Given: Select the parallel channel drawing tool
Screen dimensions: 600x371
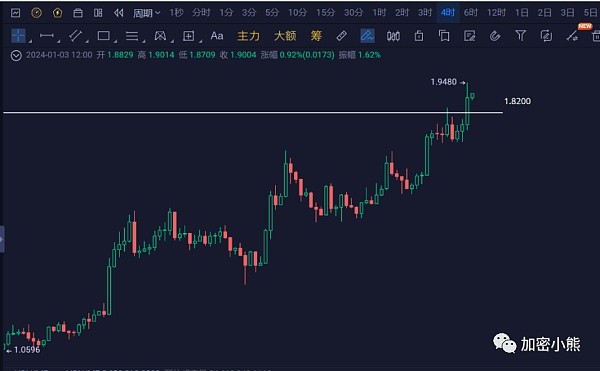Looking at the screenshot, I should tap(75, 36).
